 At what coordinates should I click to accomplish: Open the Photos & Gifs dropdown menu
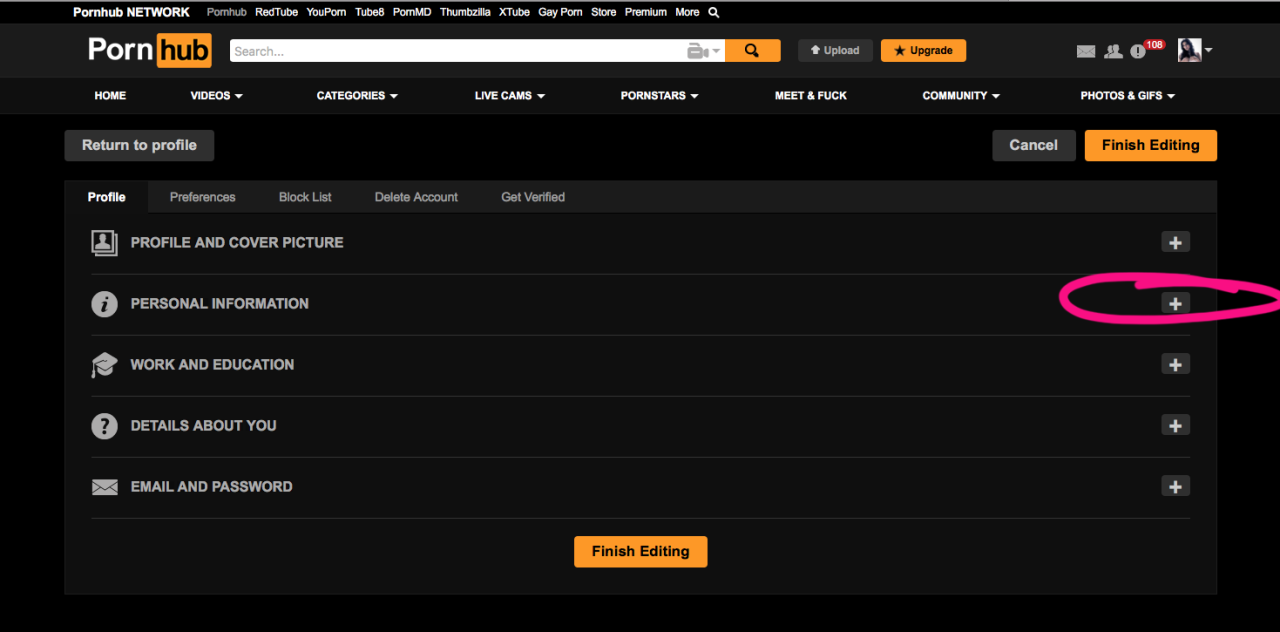point(1127,96)
